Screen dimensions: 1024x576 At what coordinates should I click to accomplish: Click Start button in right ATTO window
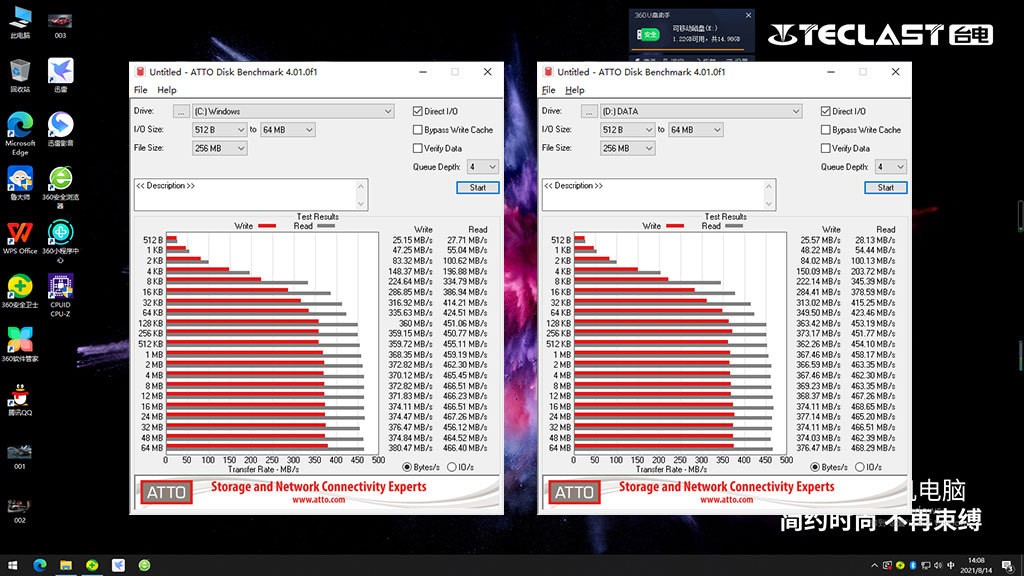coord(886,188)
